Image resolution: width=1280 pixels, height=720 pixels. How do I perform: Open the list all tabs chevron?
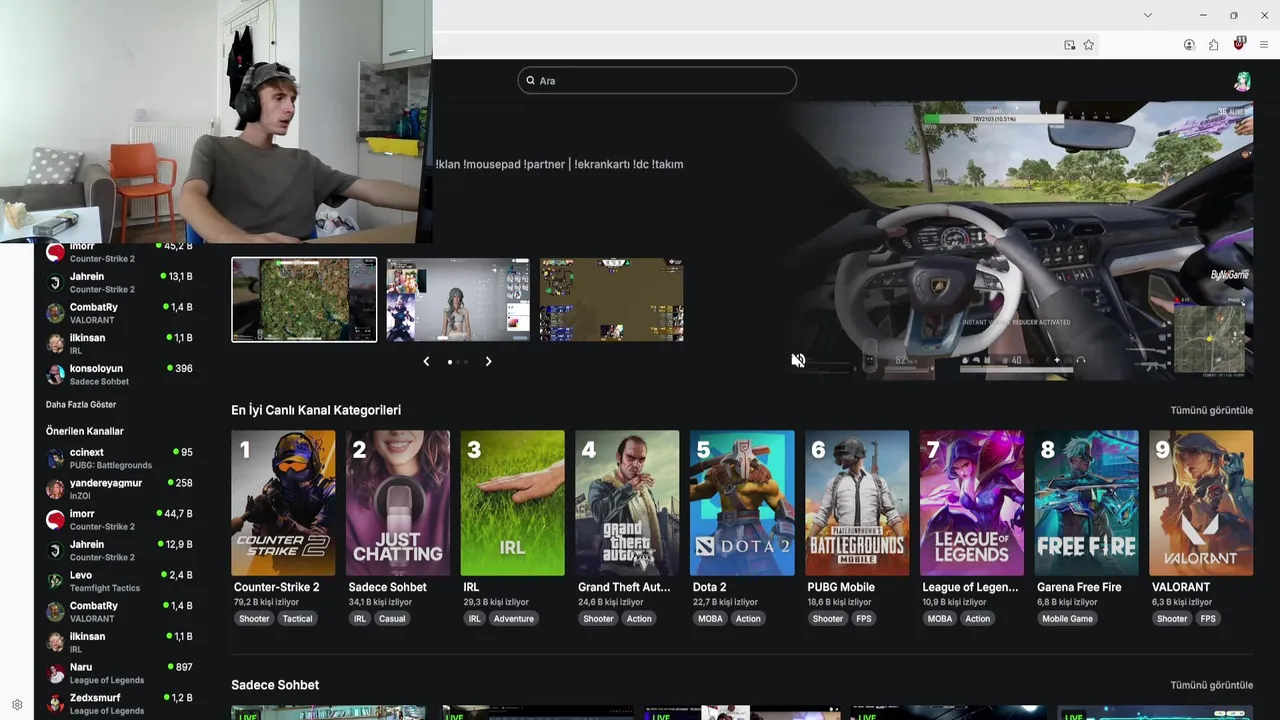tap(1147, 15)
